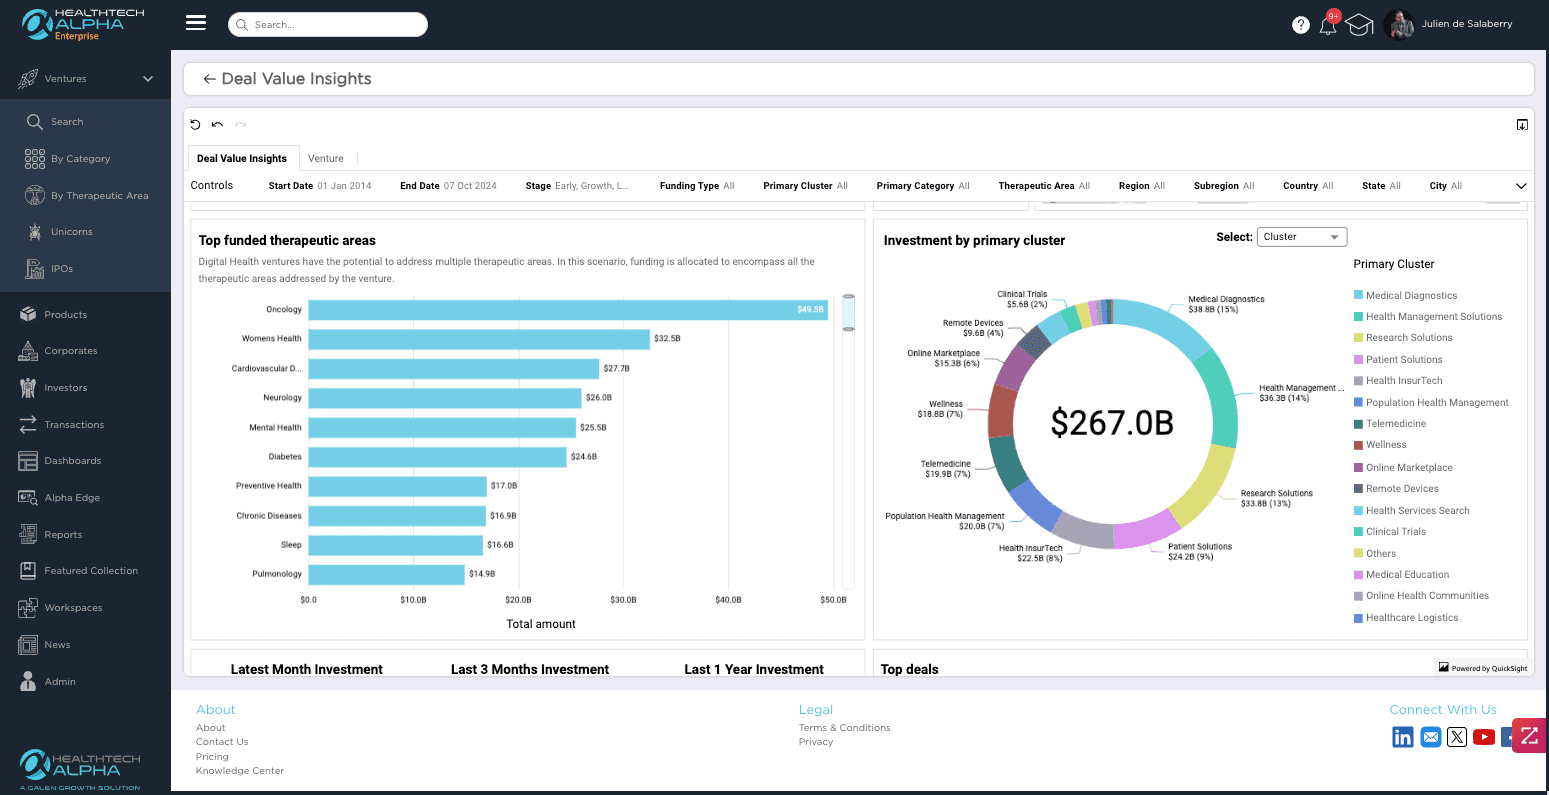Open the Therapeutic Area filter
This screenshot has height=795, width=1549.
(x=1044, y=186)
